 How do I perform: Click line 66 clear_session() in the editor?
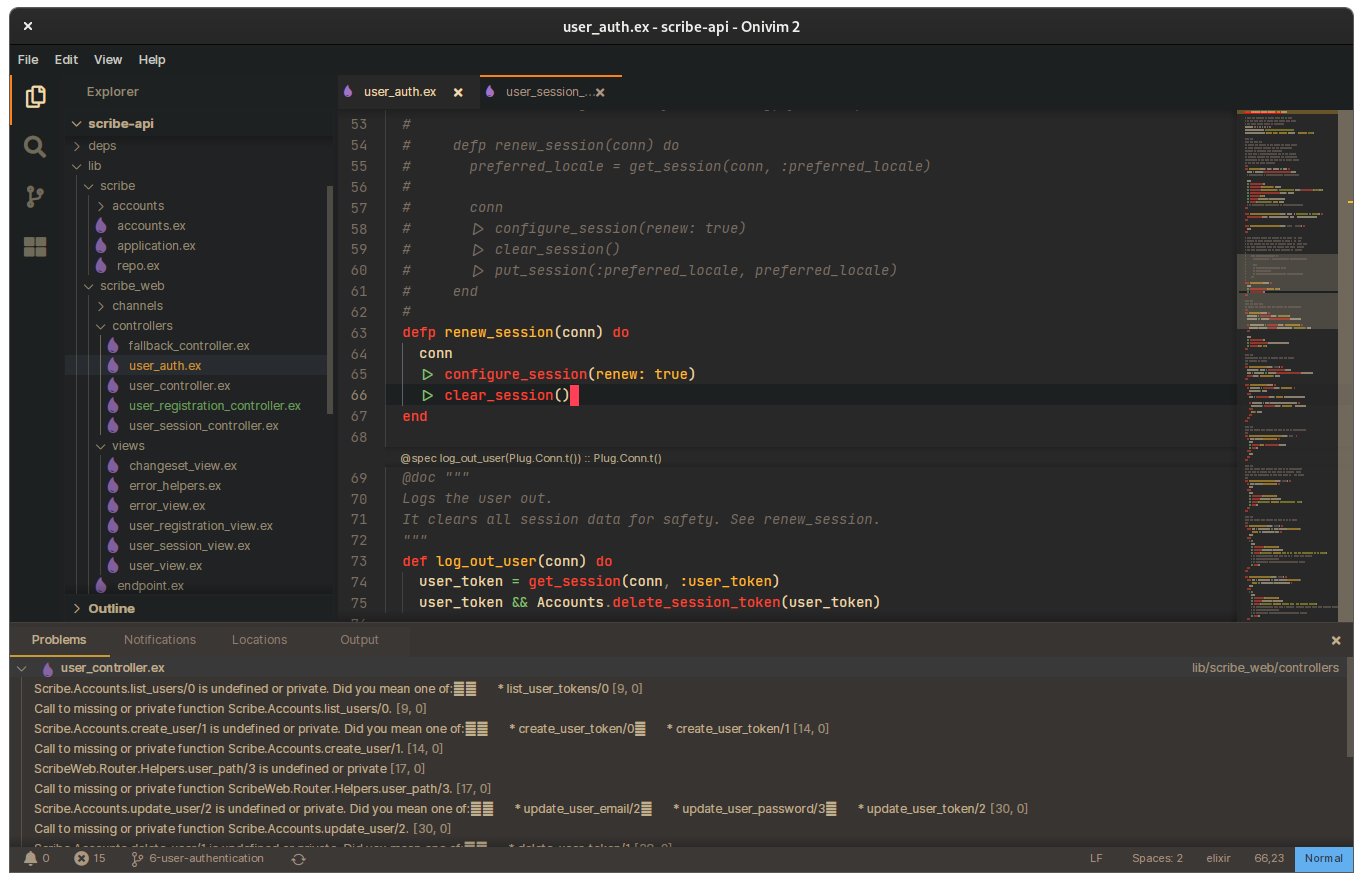506,395
